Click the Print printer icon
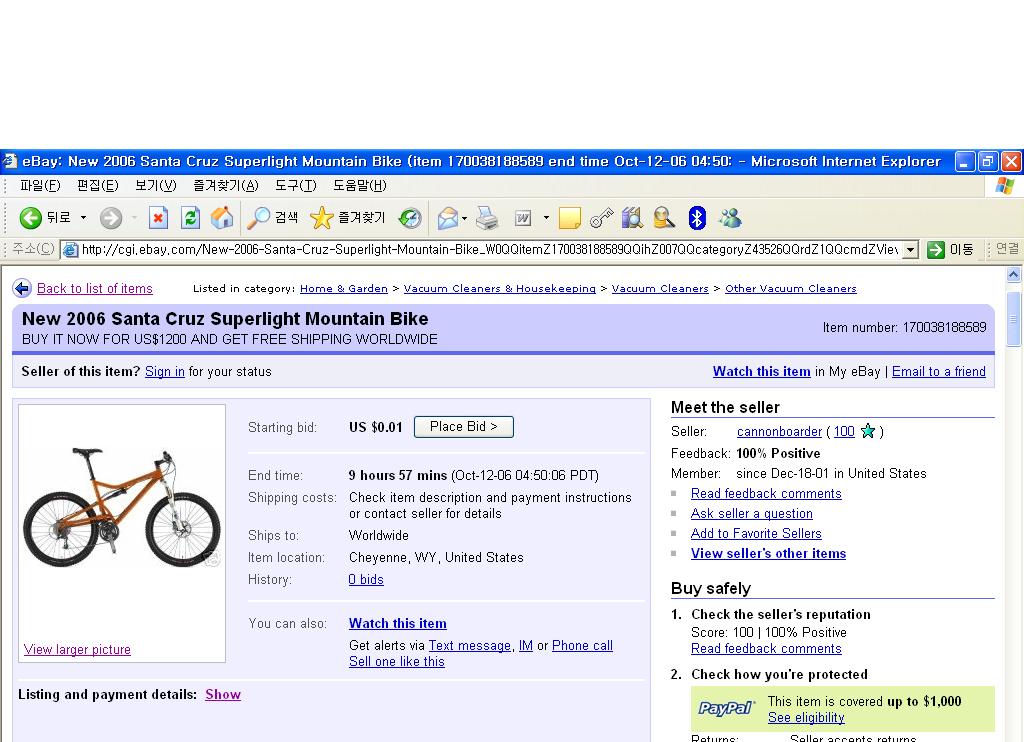 (487, 218)
